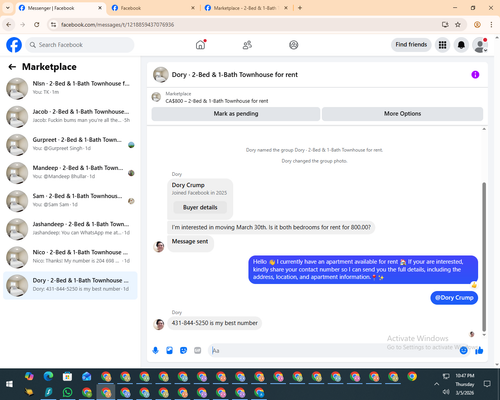
Task: Open a new browser tab
Action: click(x=300, y=8)
